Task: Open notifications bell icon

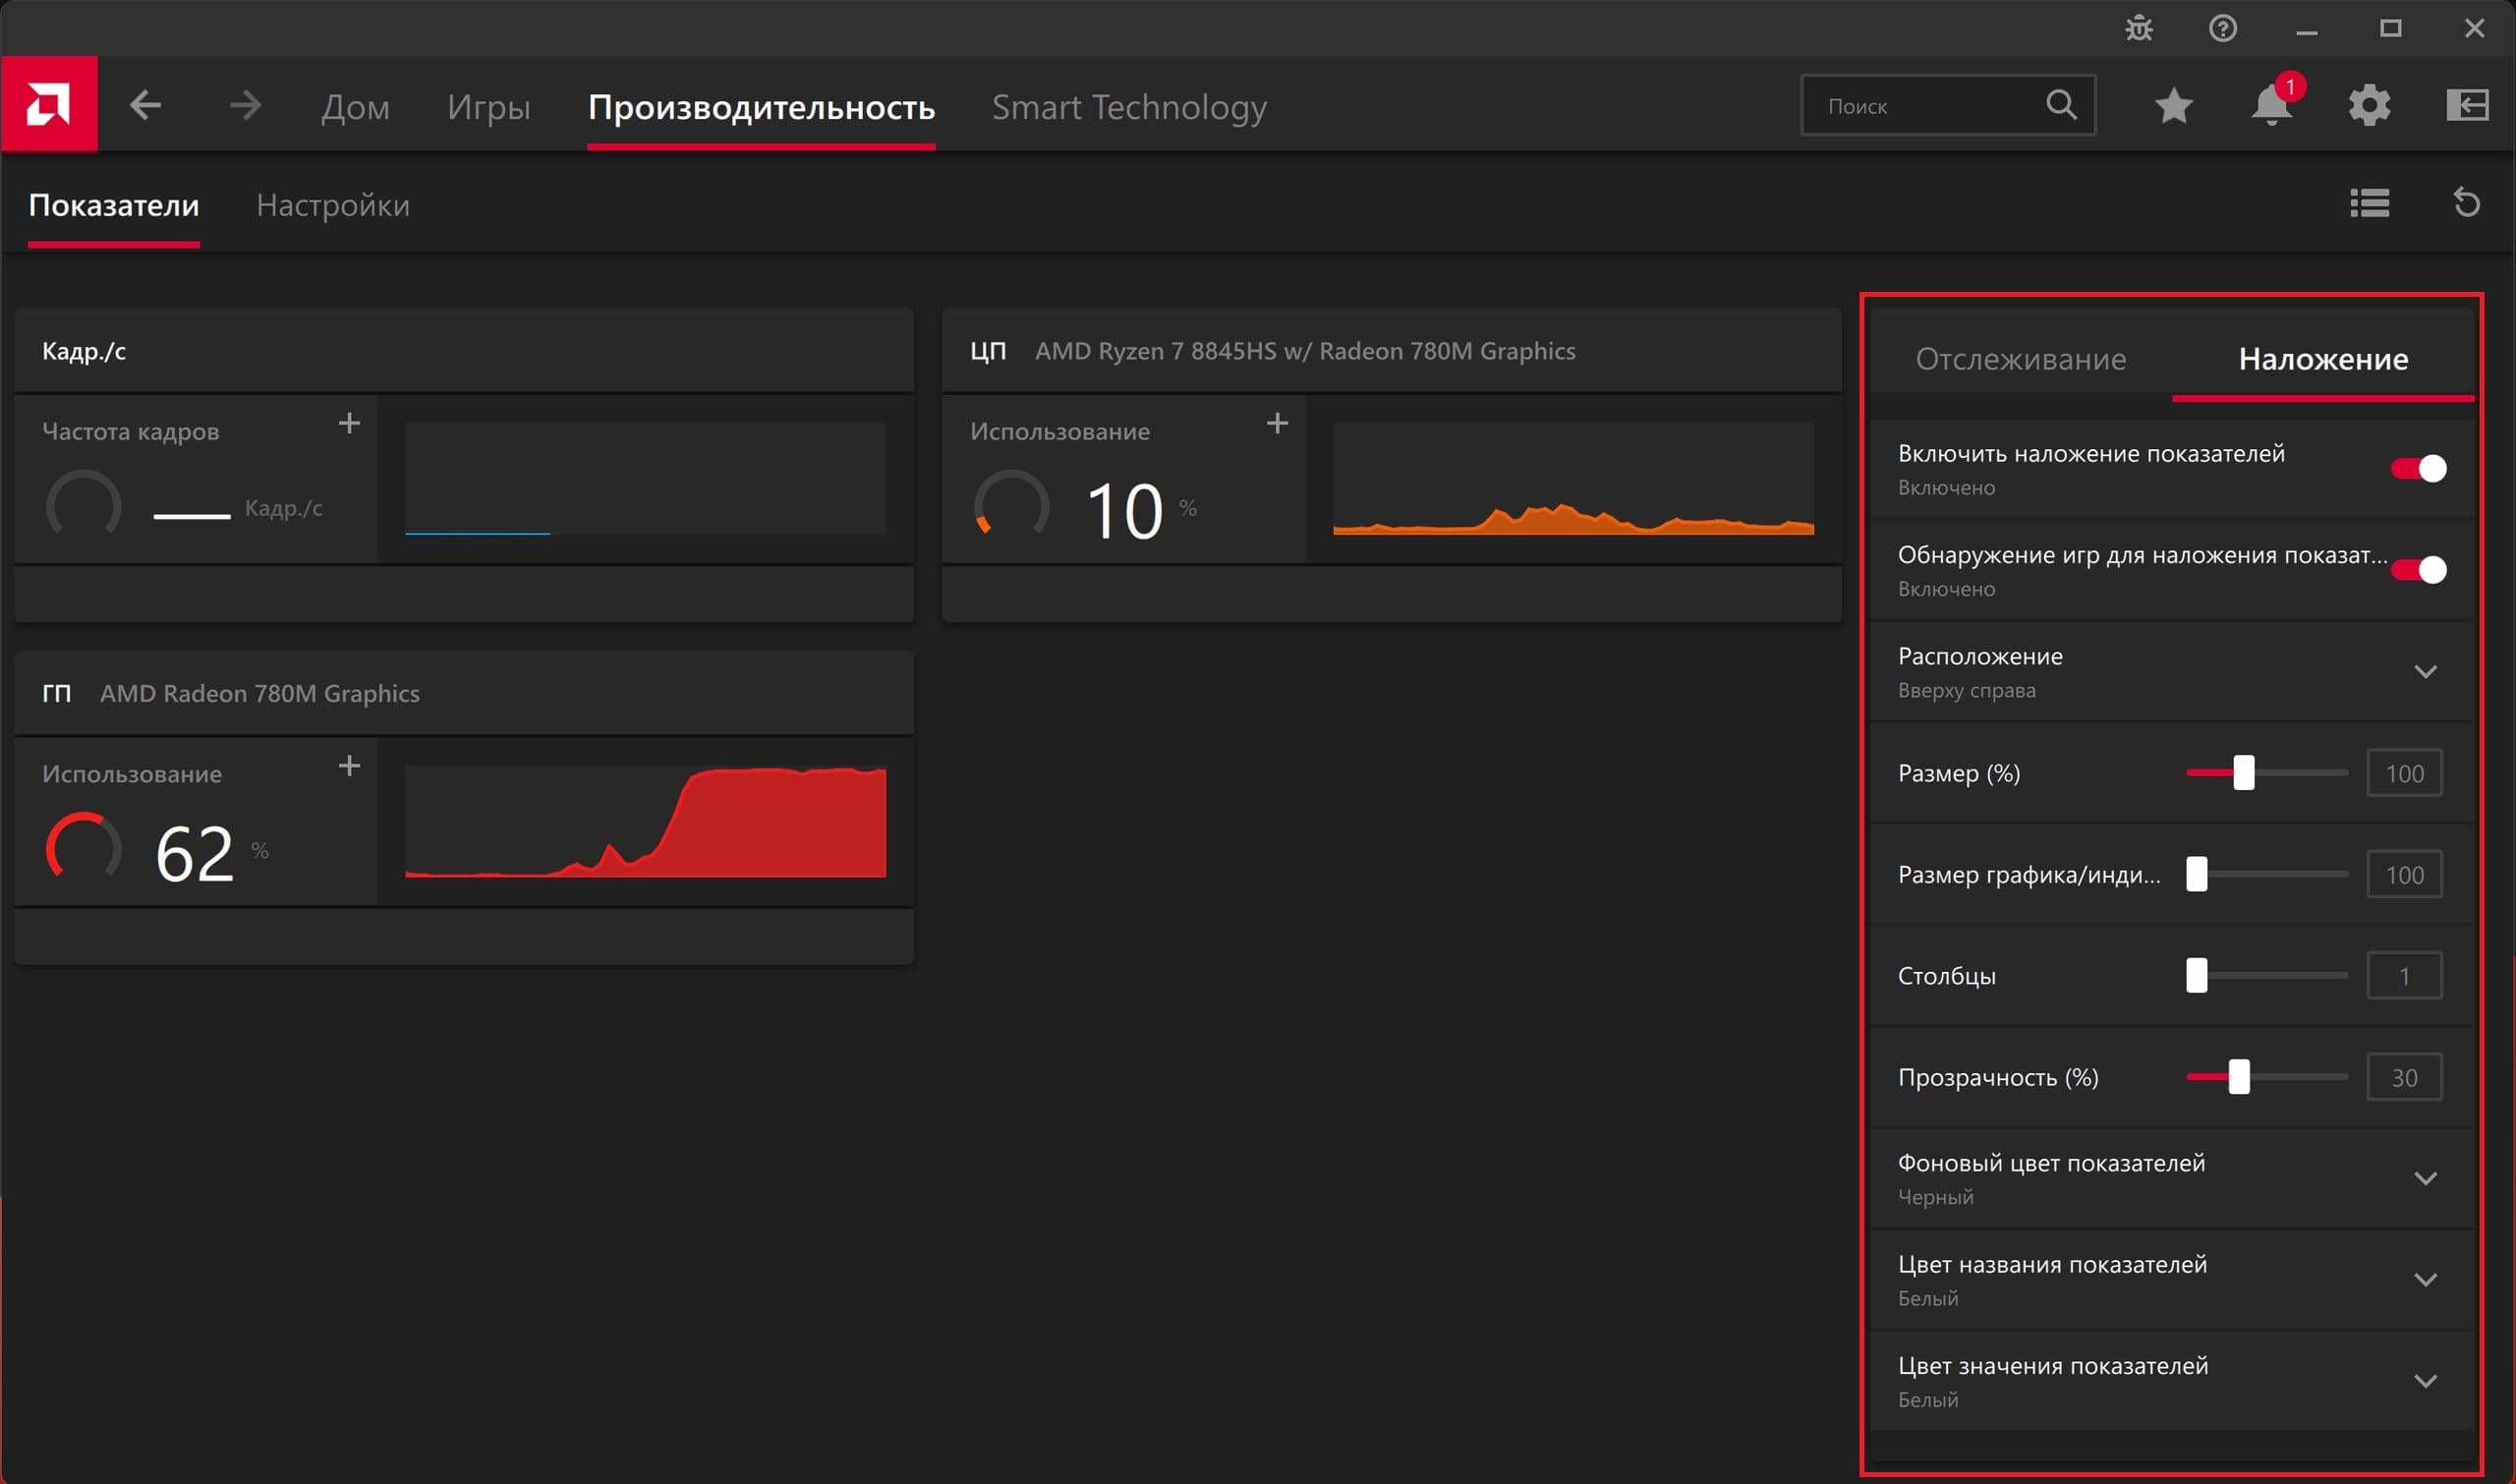Action: point(2272,105)
